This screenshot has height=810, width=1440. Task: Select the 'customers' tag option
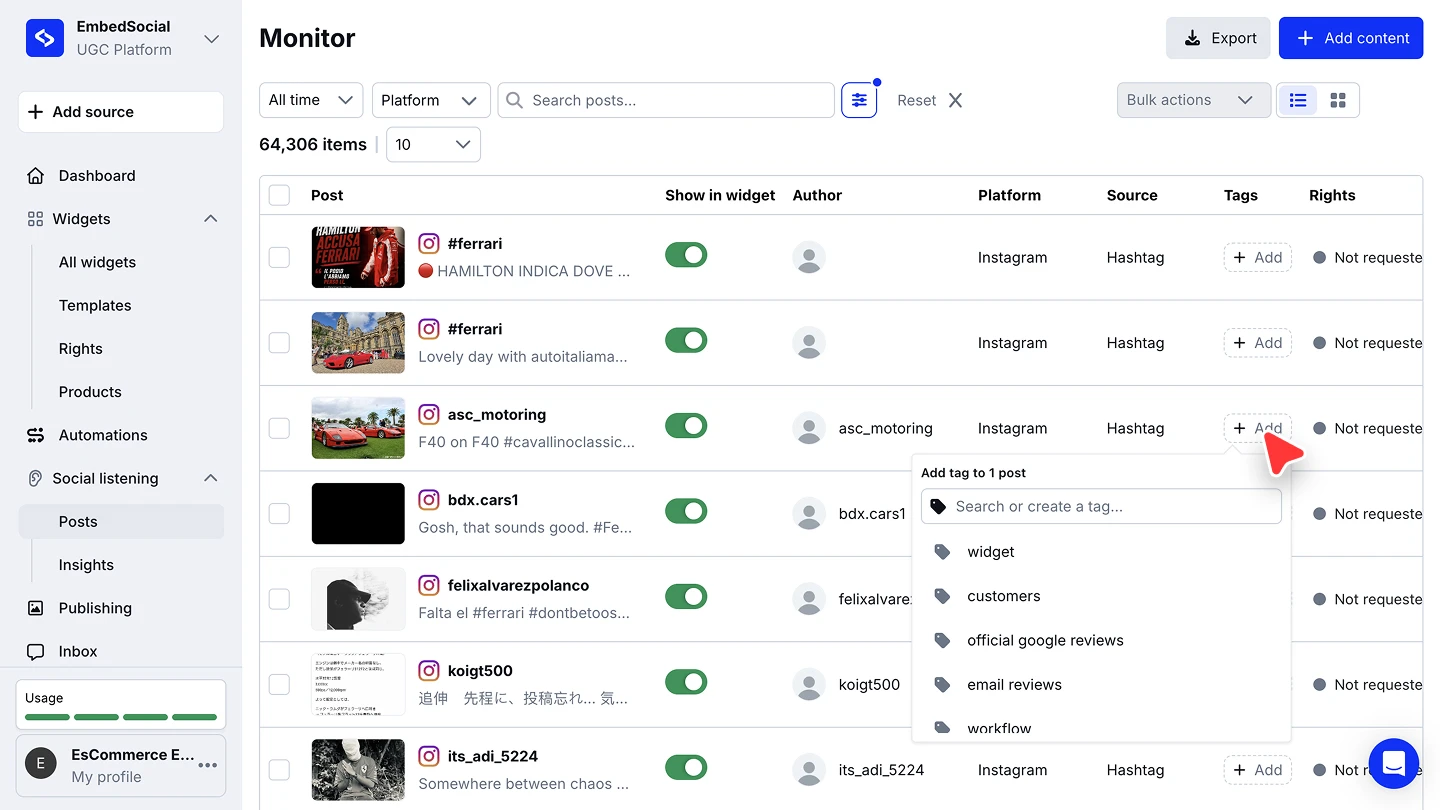point(1101,596)
